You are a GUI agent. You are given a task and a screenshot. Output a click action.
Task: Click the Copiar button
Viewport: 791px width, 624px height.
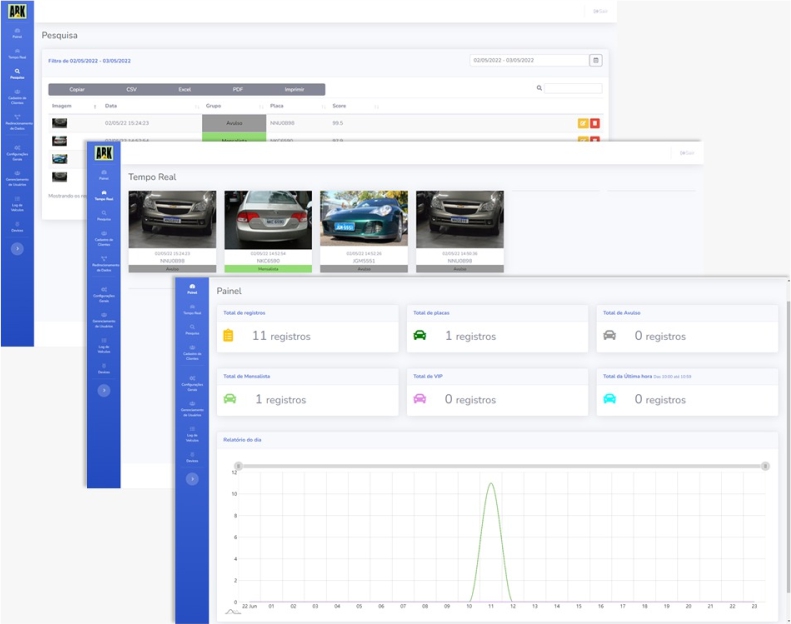click(x=76, y=89)
